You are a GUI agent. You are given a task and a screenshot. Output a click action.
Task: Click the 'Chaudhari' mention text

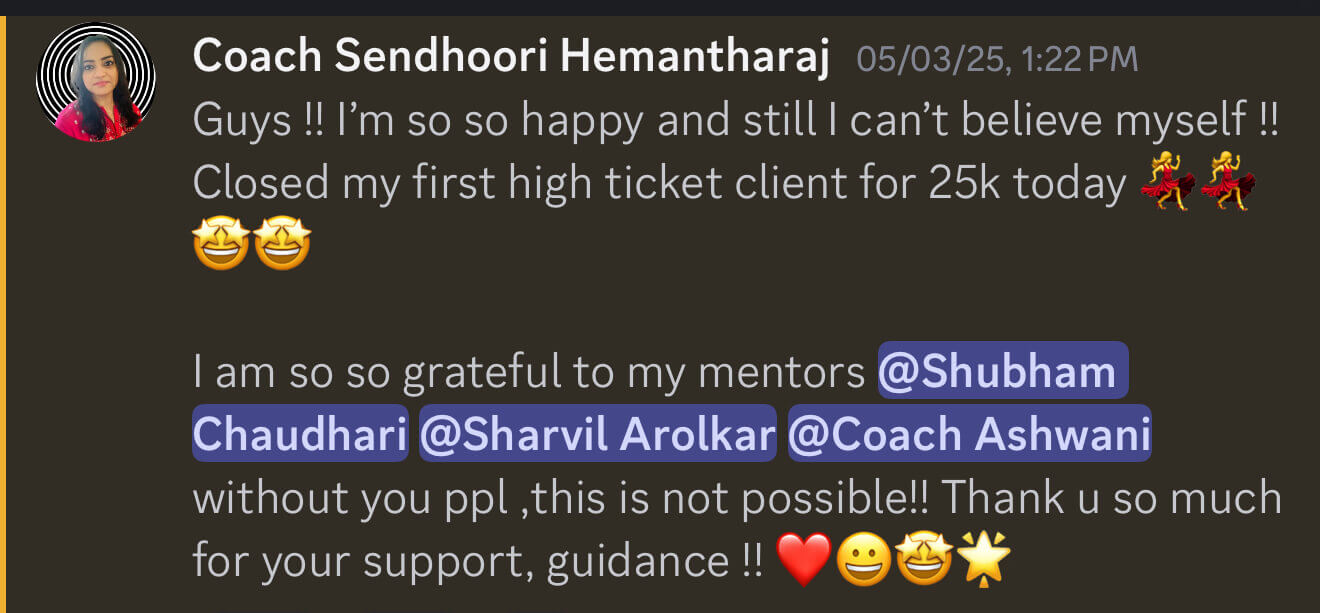click(x=300, y=434)
